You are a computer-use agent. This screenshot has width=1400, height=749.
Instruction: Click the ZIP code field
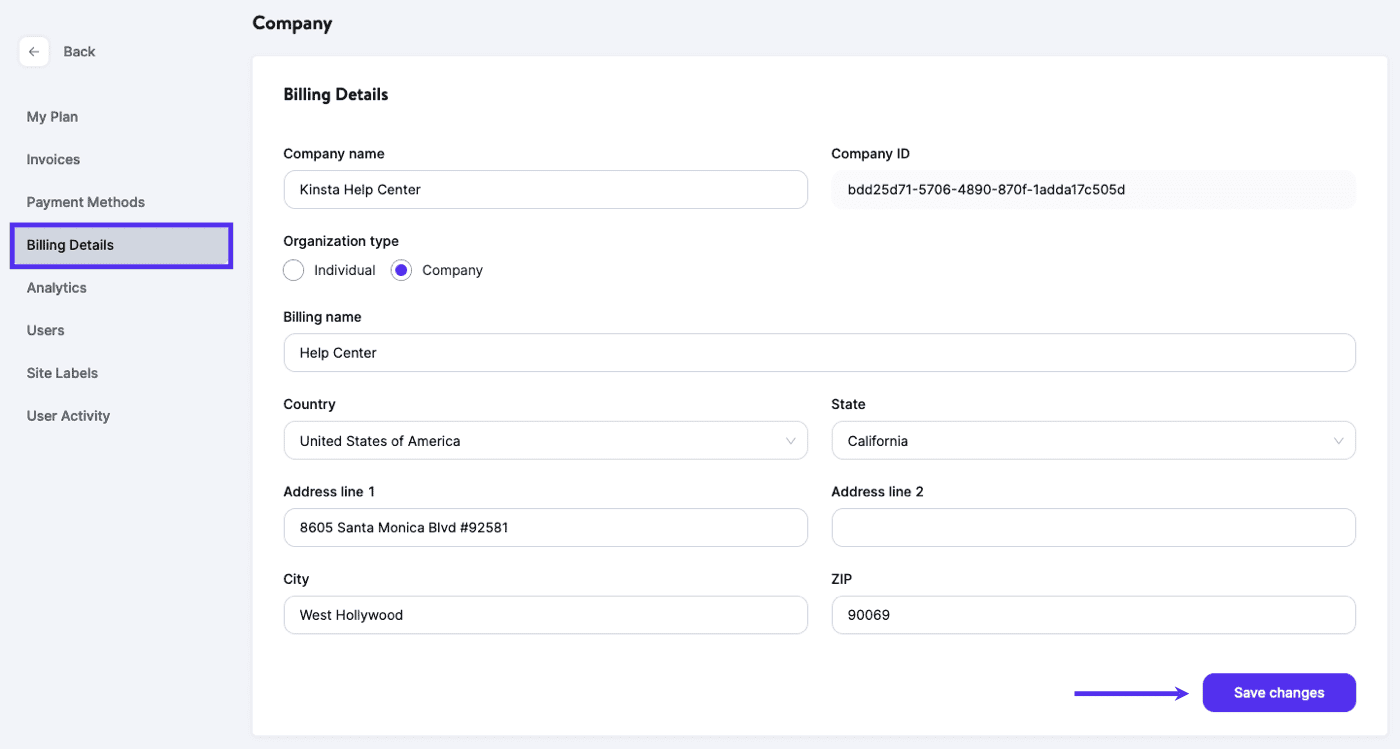point(1093,614)
